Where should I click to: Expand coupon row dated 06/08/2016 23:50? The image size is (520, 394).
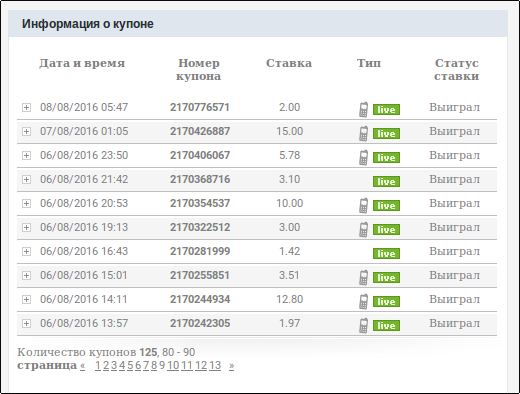(26, 155)
